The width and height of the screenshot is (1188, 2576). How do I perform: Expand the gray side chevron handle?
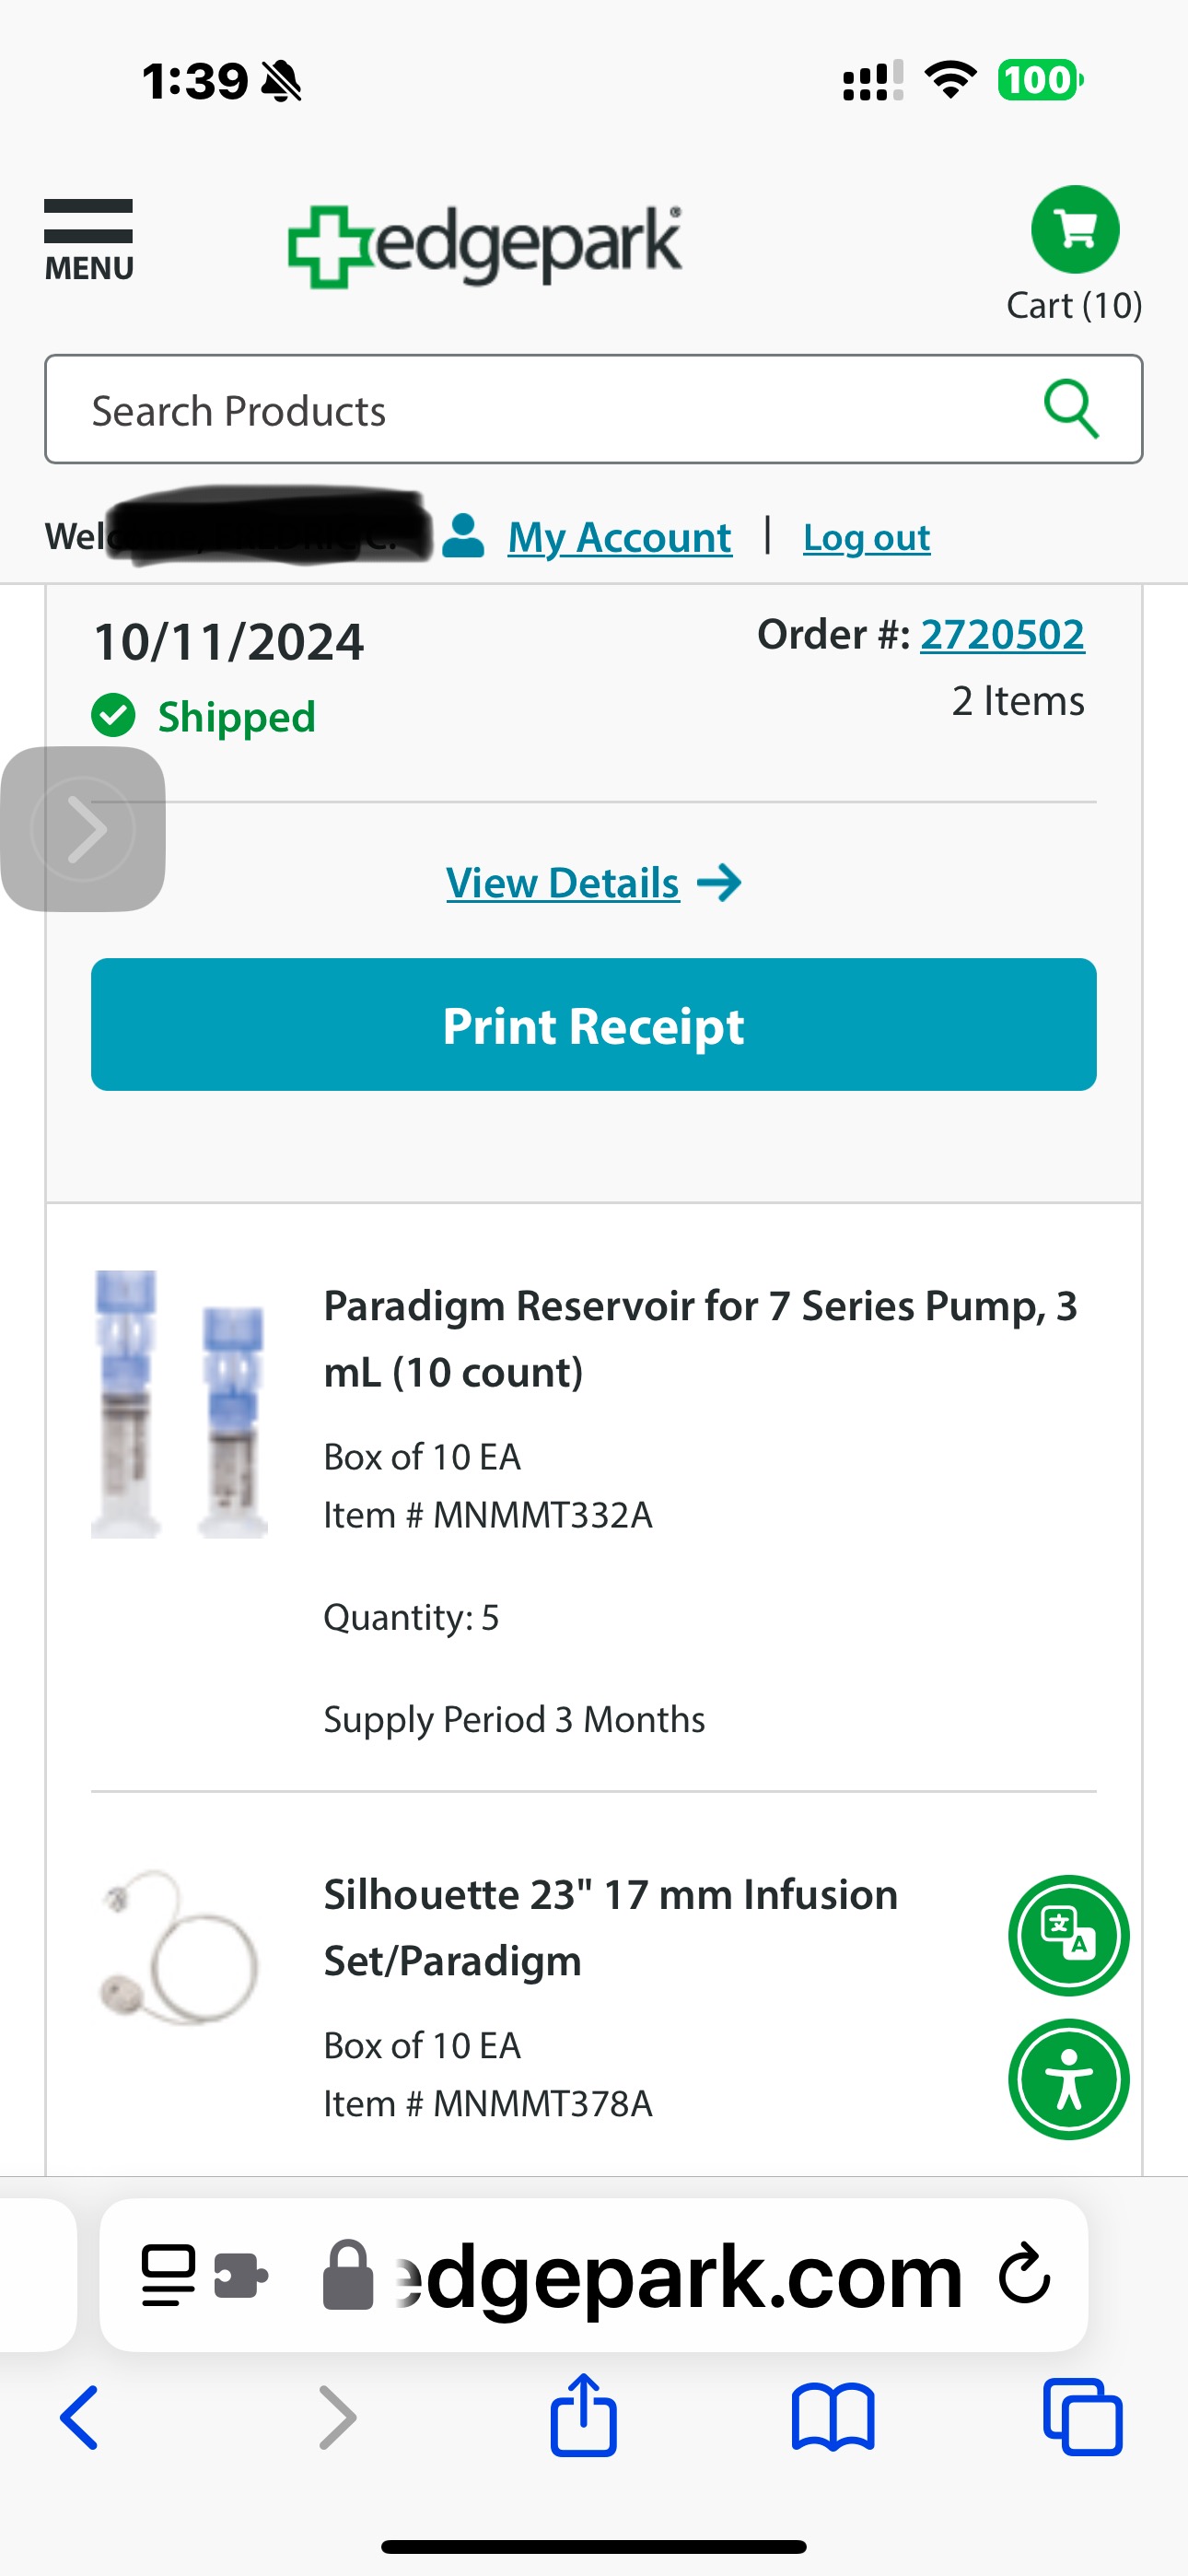(x=83, y=829)
